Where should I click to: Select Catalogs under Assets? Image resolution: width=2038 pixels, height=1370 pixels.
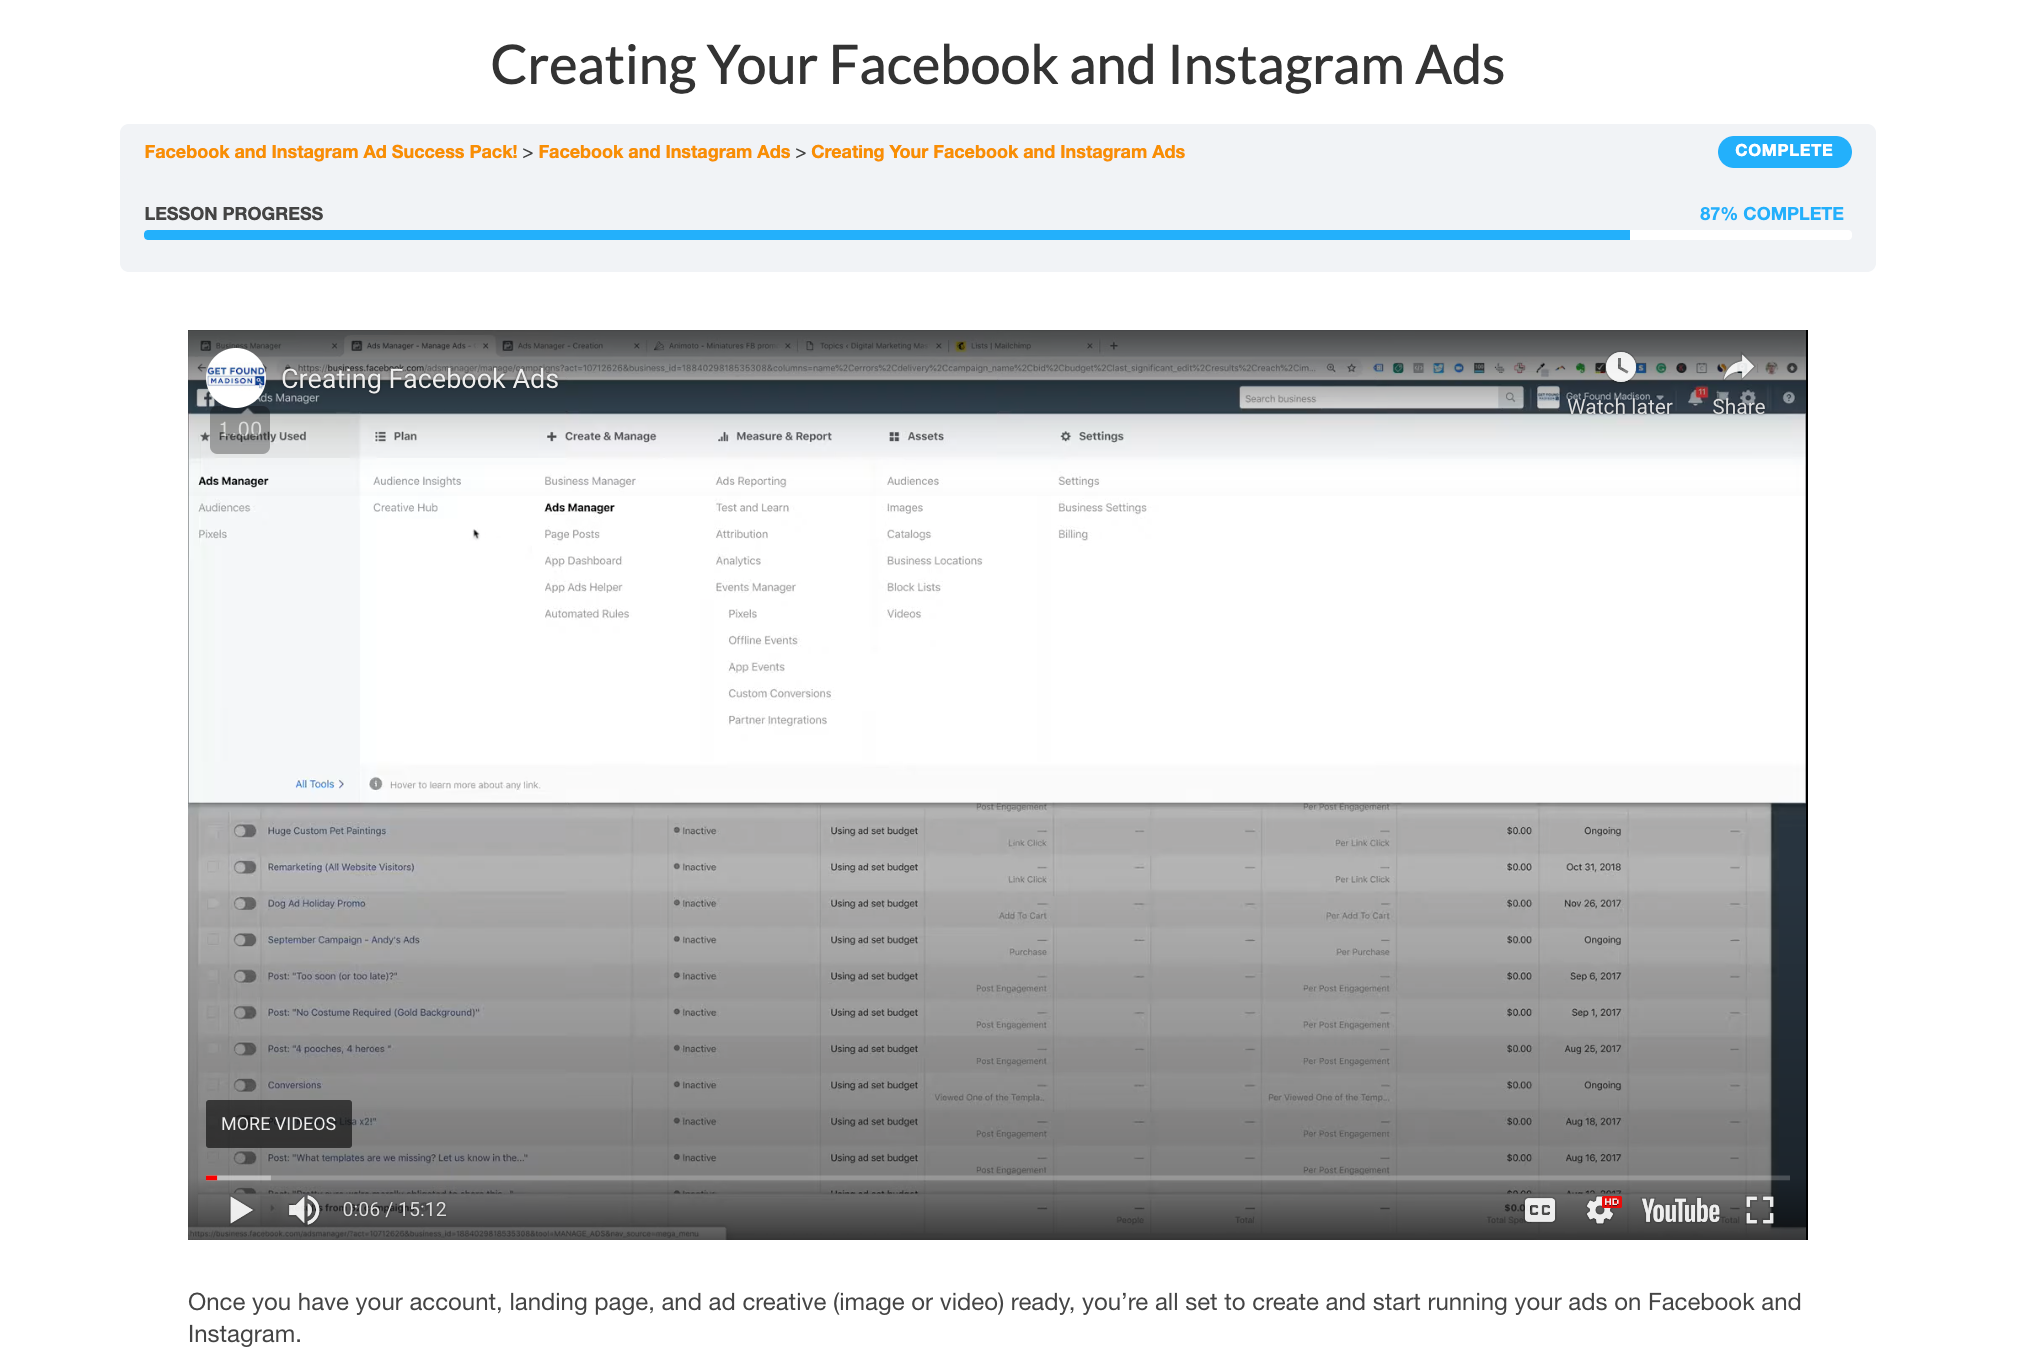click(908, 534)
